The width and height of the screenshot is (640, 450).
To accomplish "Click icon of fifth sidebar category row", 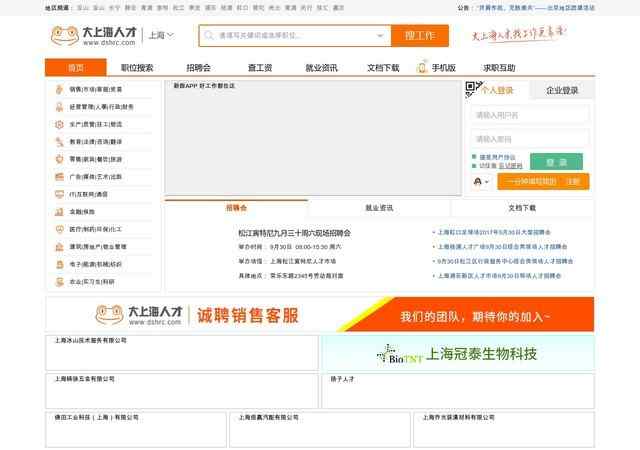I will [60, 159].
